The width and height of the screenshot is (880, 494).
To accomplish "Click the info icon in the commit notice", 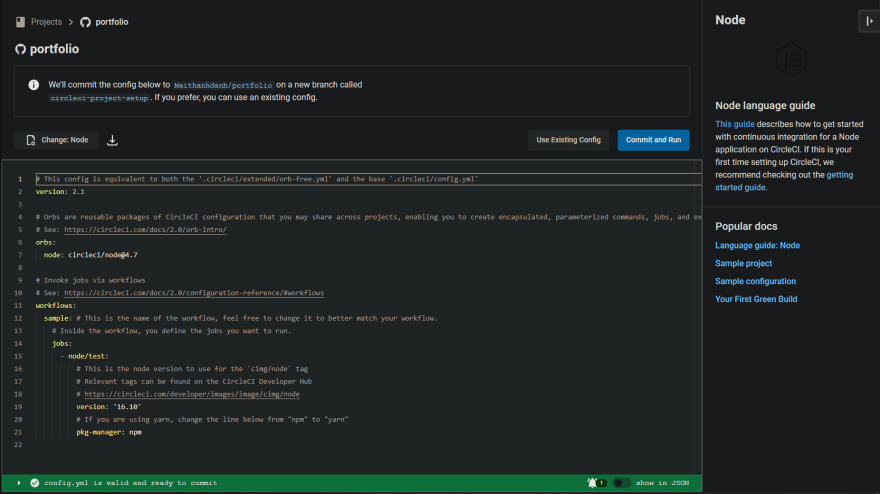I will pos(34,85).
